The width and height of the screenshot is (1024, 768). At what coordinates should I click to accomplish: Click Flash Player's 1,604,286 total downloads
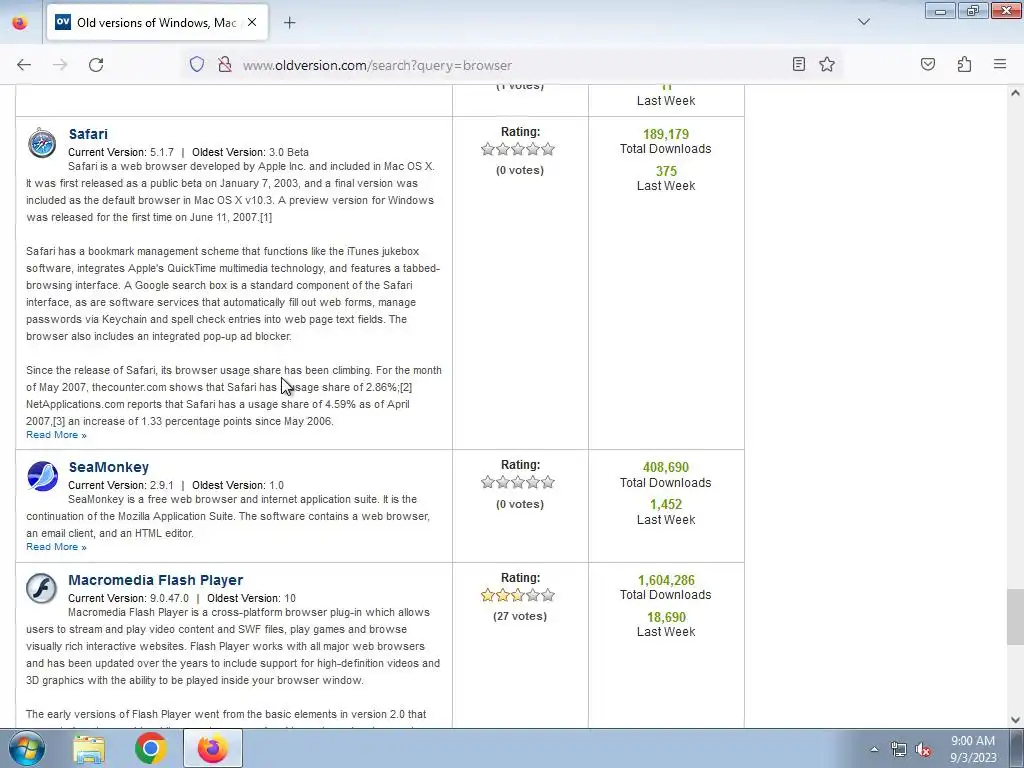click(x=666, y=581)
